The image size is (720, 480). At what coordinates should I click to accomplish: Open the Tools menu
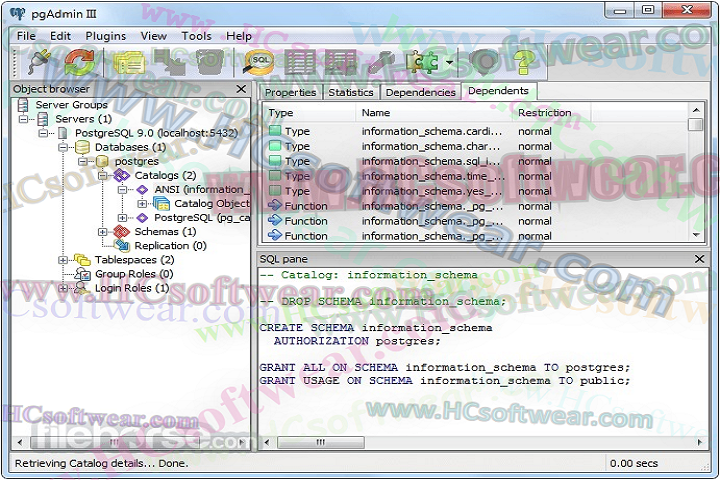tap(196, 36)
